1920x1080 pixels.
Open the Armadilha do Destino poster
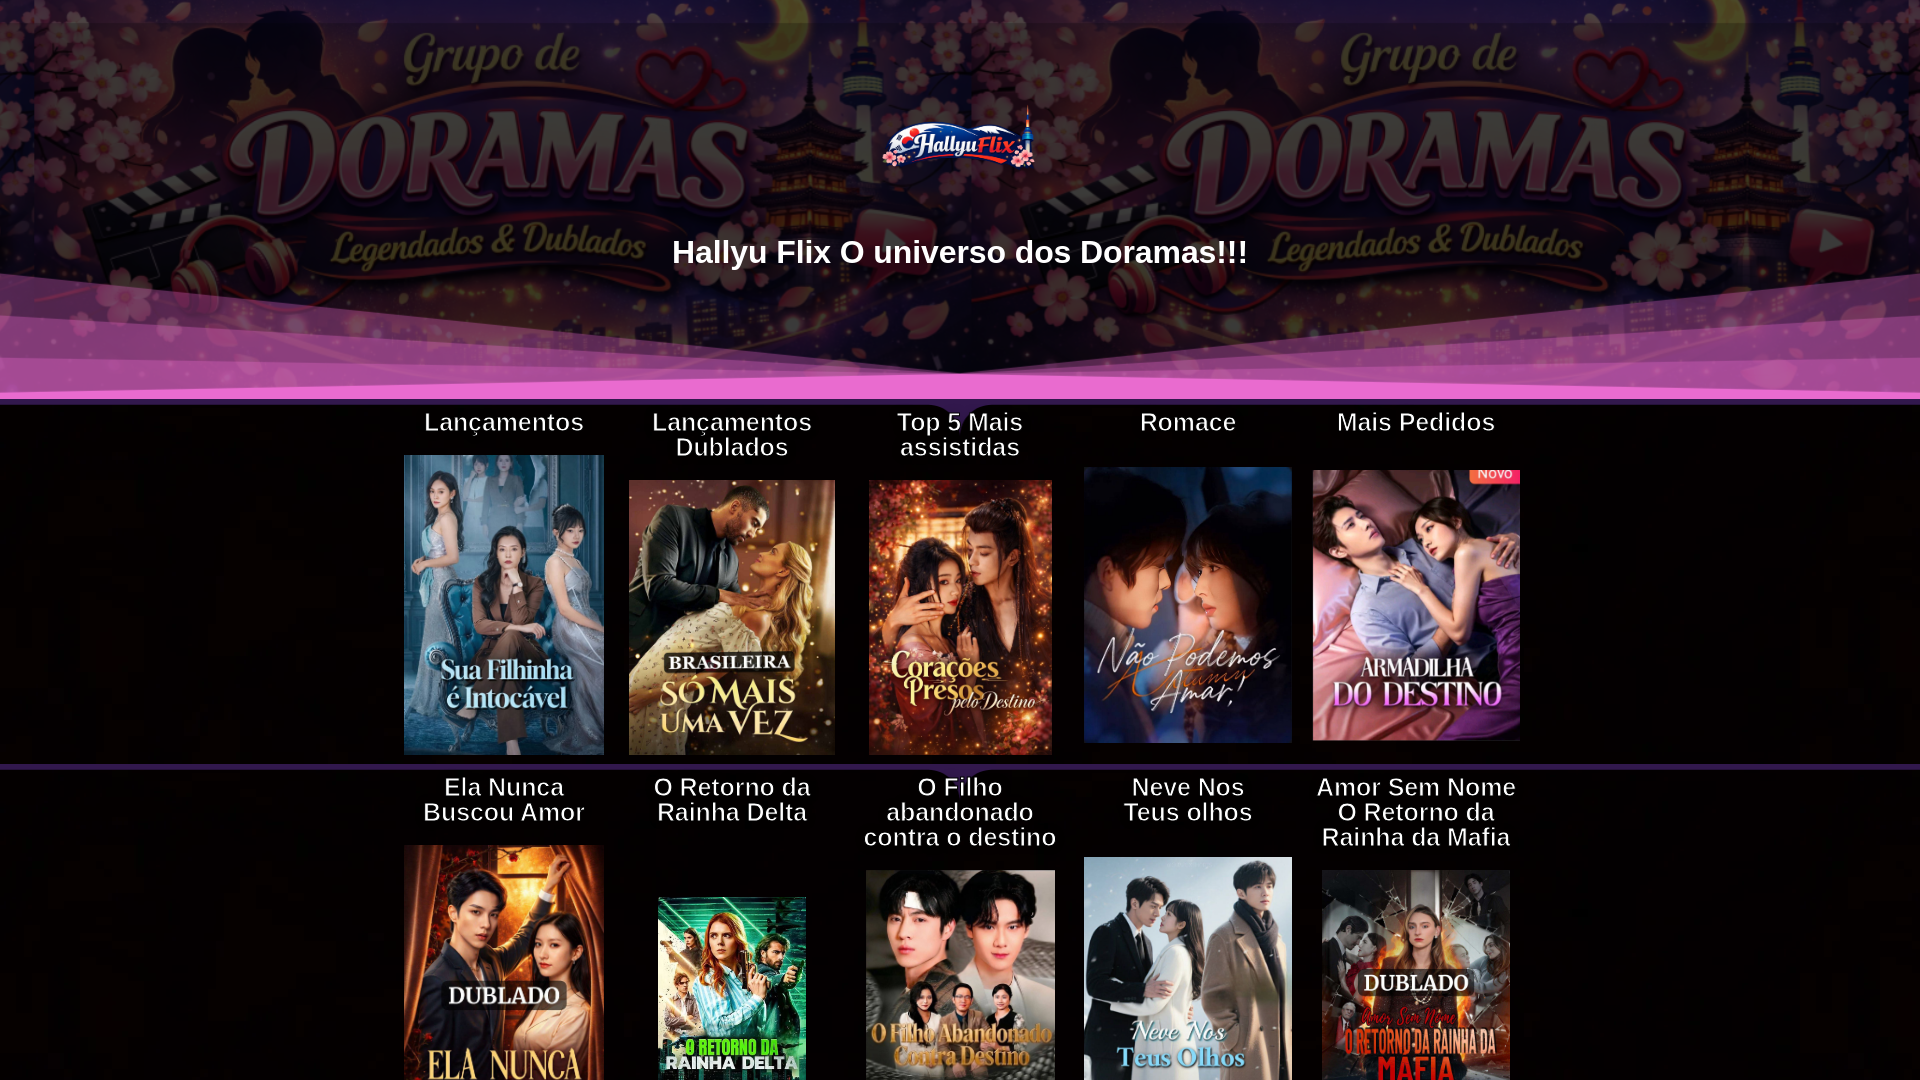pos(1416,605)
